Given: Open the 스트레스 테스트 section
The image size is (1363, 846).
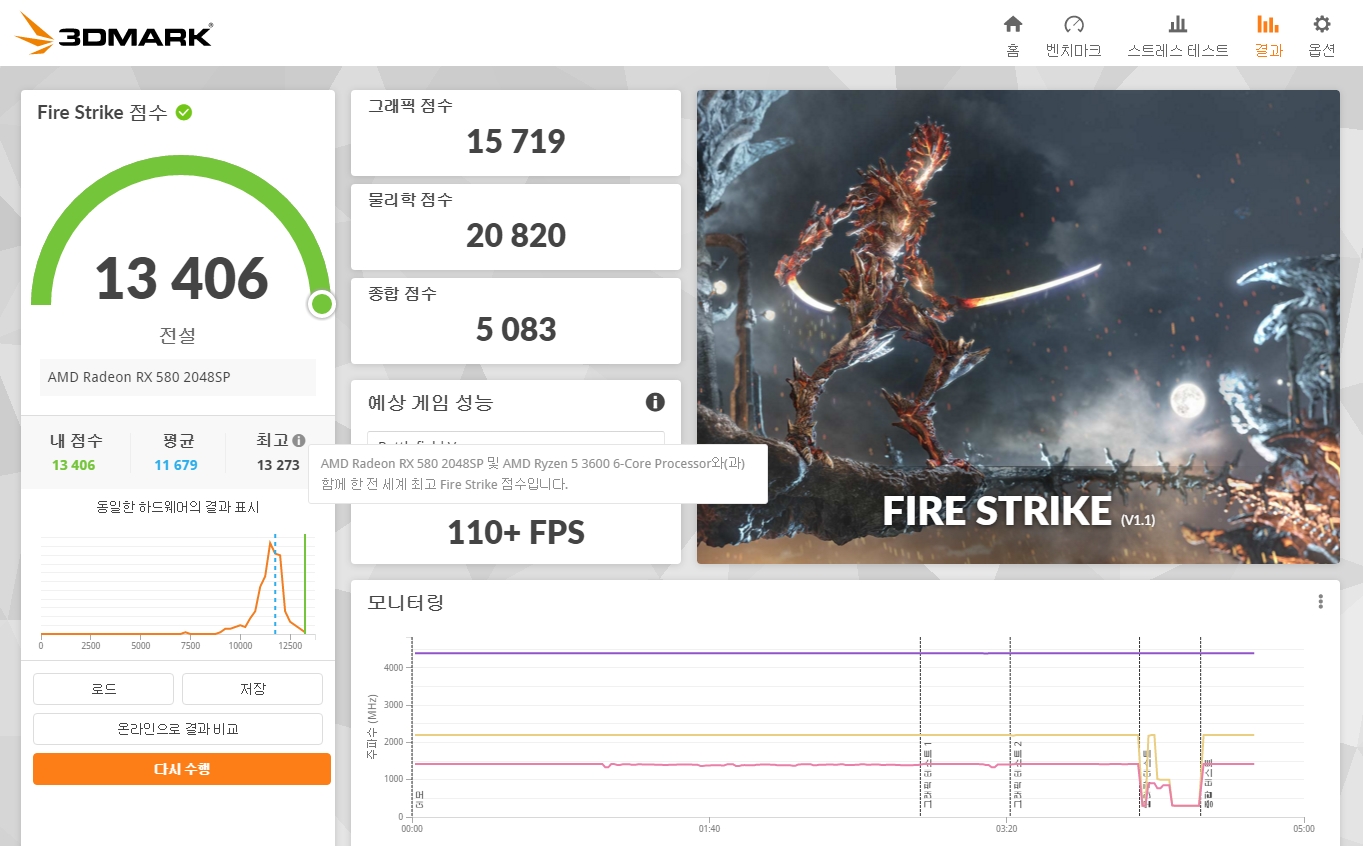Looking at the screenshot, I should tap(1178, 34).
